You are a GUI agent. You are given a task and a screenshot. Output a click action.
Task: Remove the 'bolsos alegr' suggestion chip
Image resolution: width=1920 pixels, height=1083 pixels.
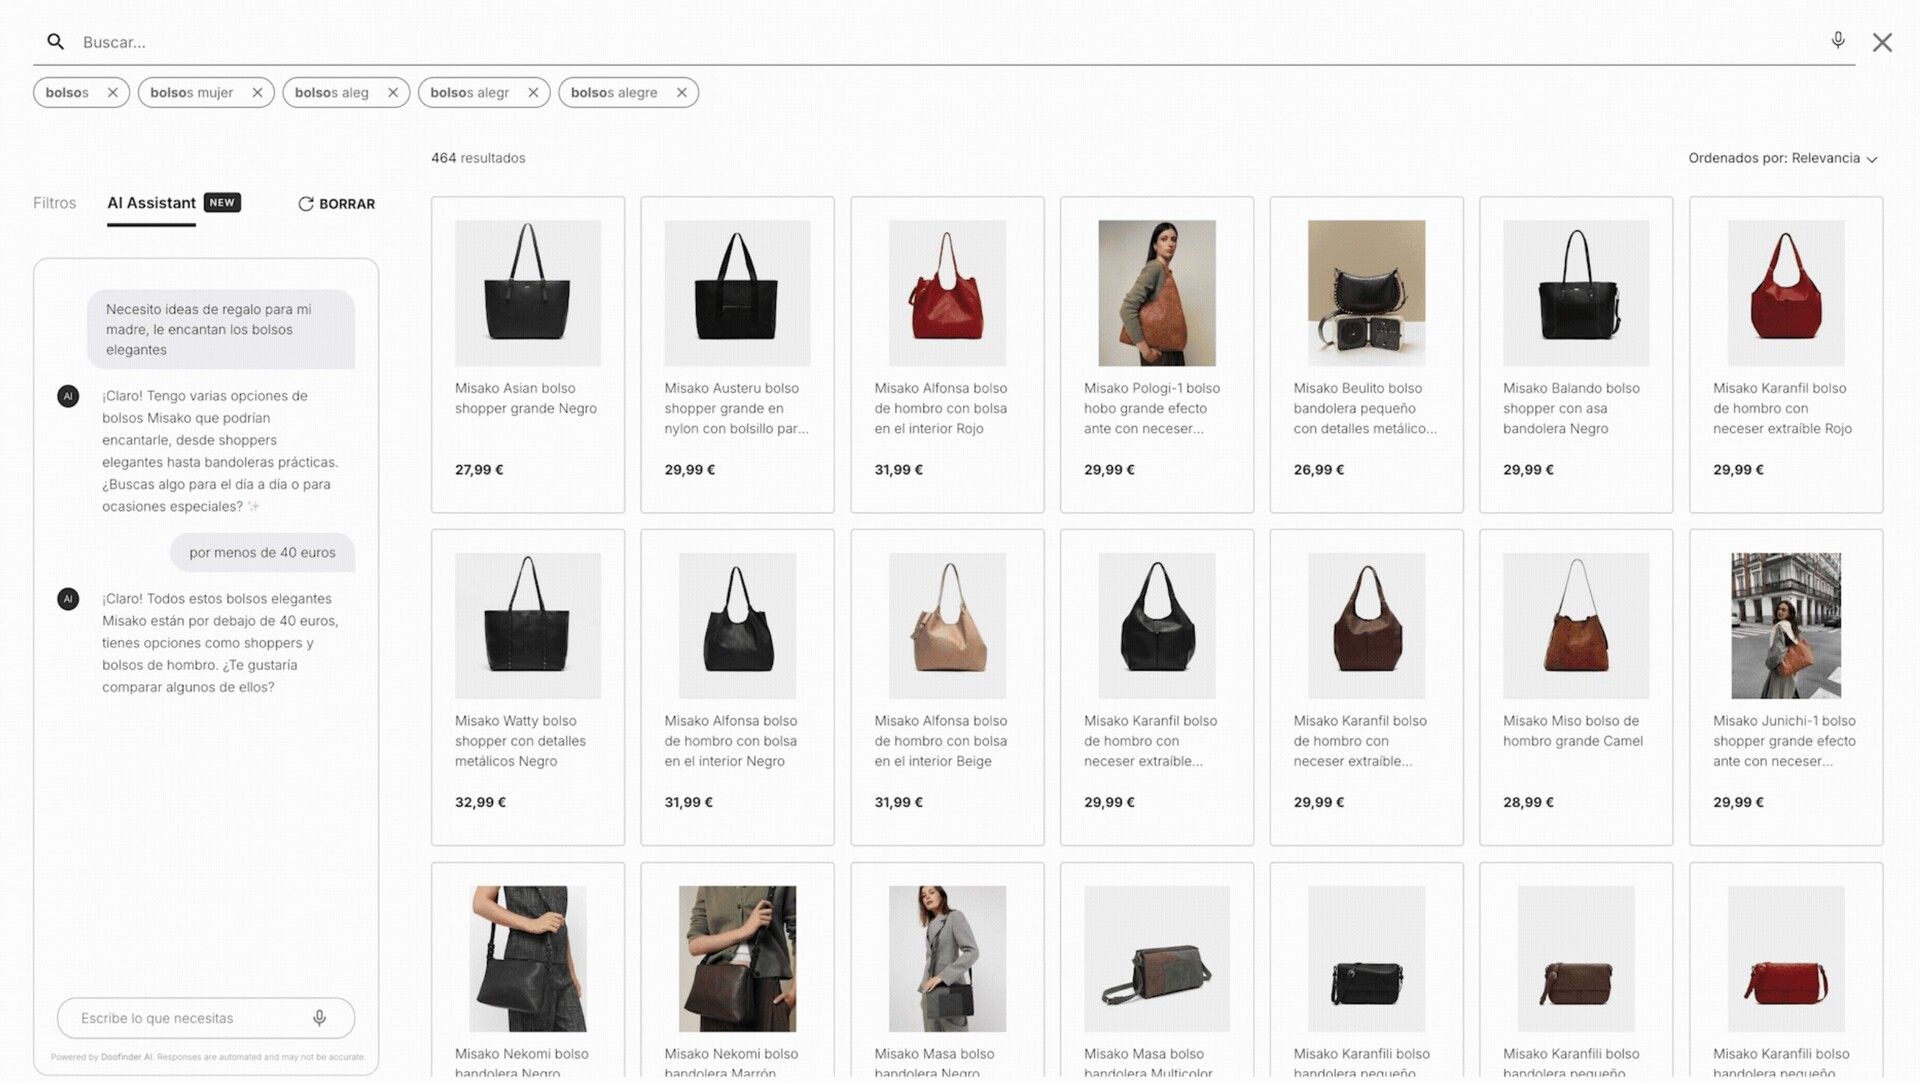(x=533, y=93)
